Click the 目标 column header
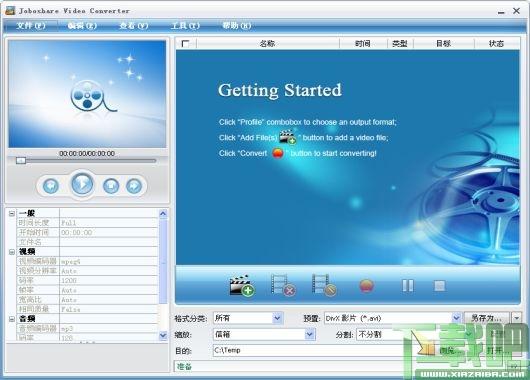Image resolution: width=530 pixels, height=380 pixels. [443, 44]
